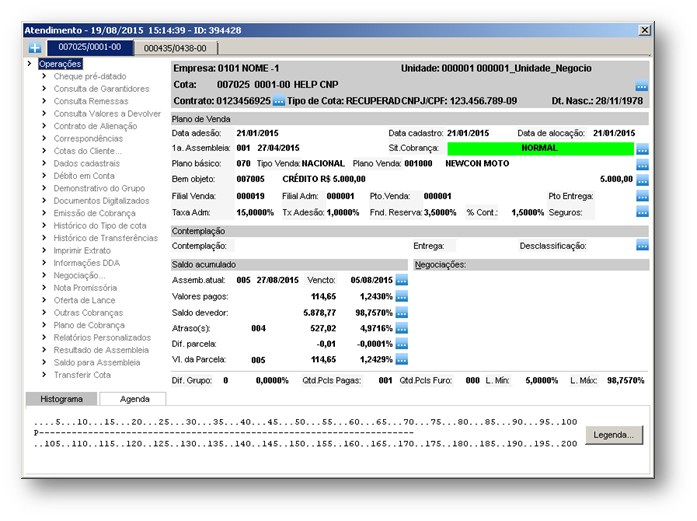Open Demonstrativo do Grupo operation
Viewport: 697px width, 521px height.
(99, 188)
